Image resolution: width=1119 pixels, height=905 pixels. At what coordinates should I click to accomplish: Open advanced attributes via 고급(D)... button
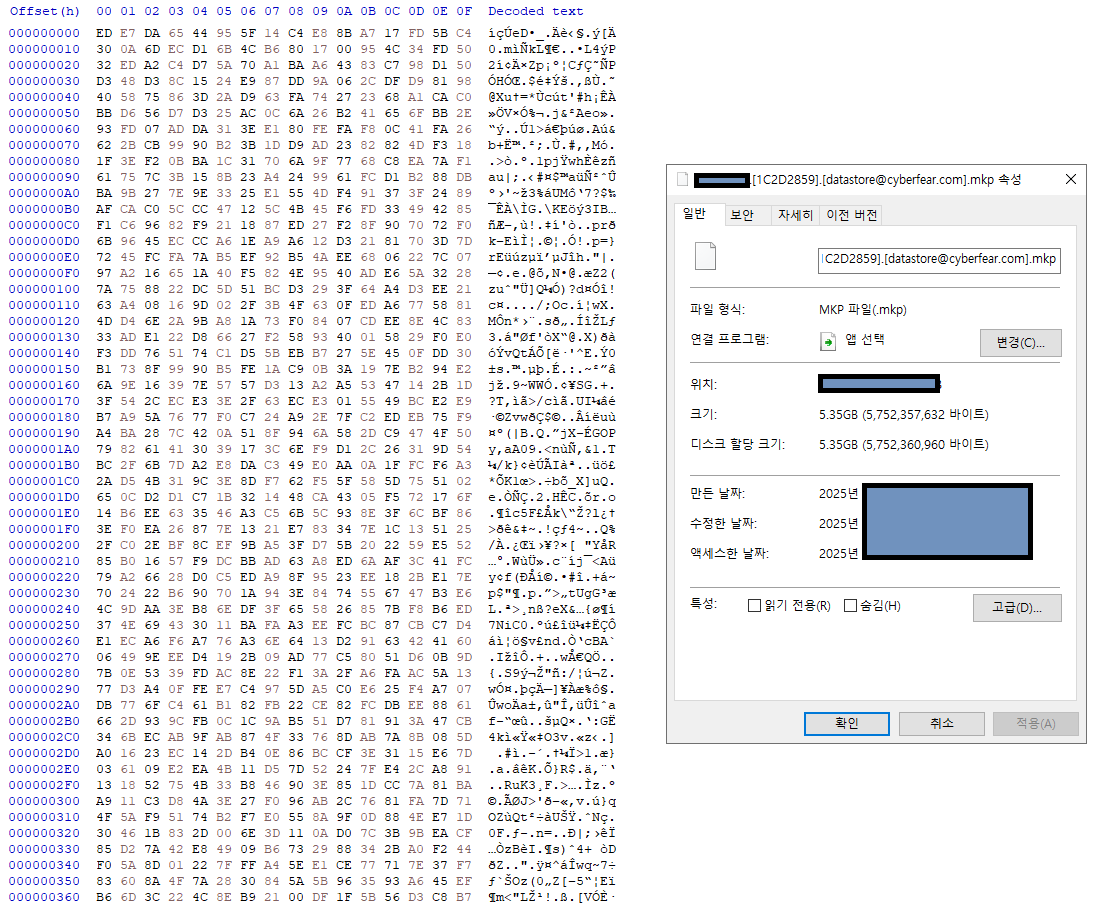point(1018,607)
